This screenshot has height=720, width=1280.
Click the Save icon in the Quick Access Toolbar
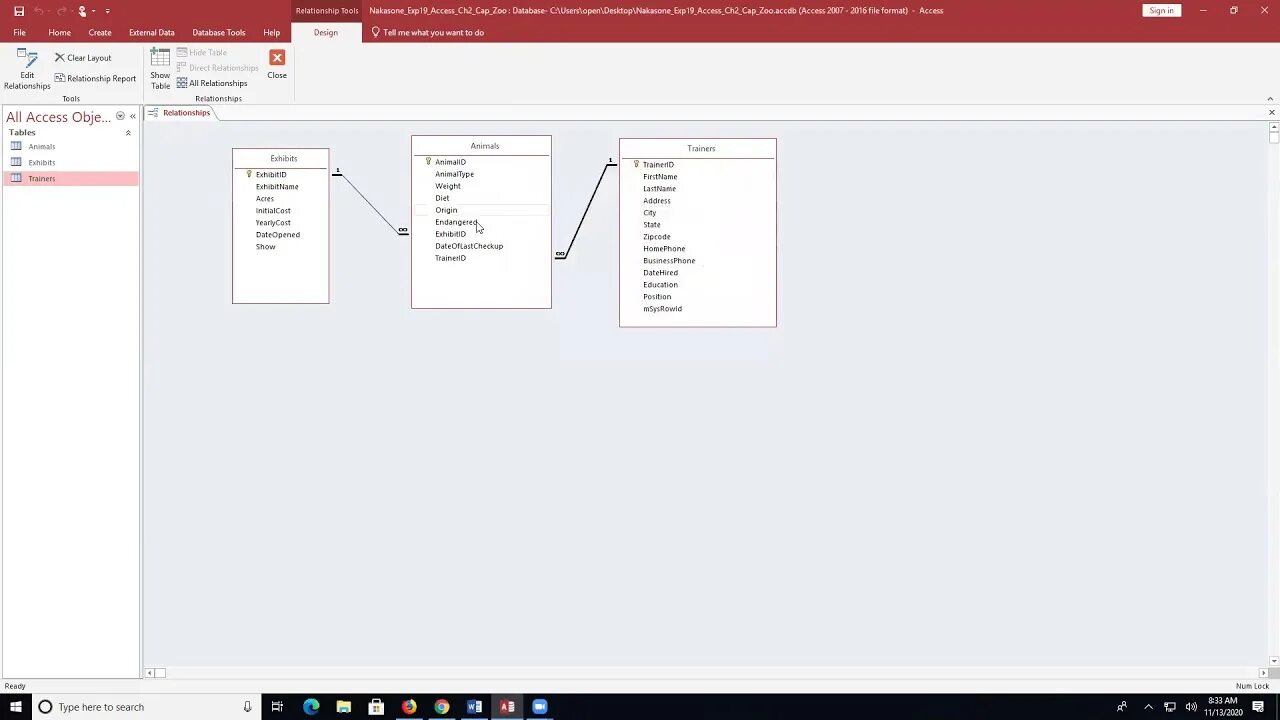coord(18,10)
